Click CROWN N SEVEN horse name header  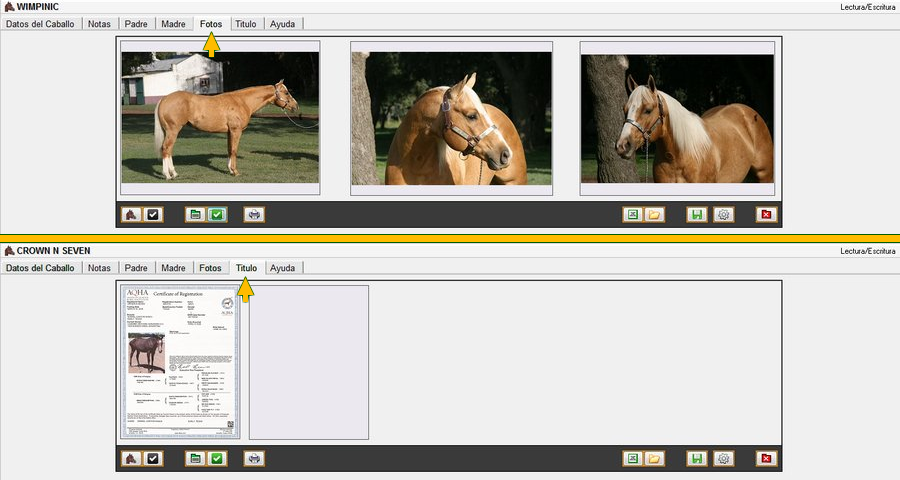53,251
